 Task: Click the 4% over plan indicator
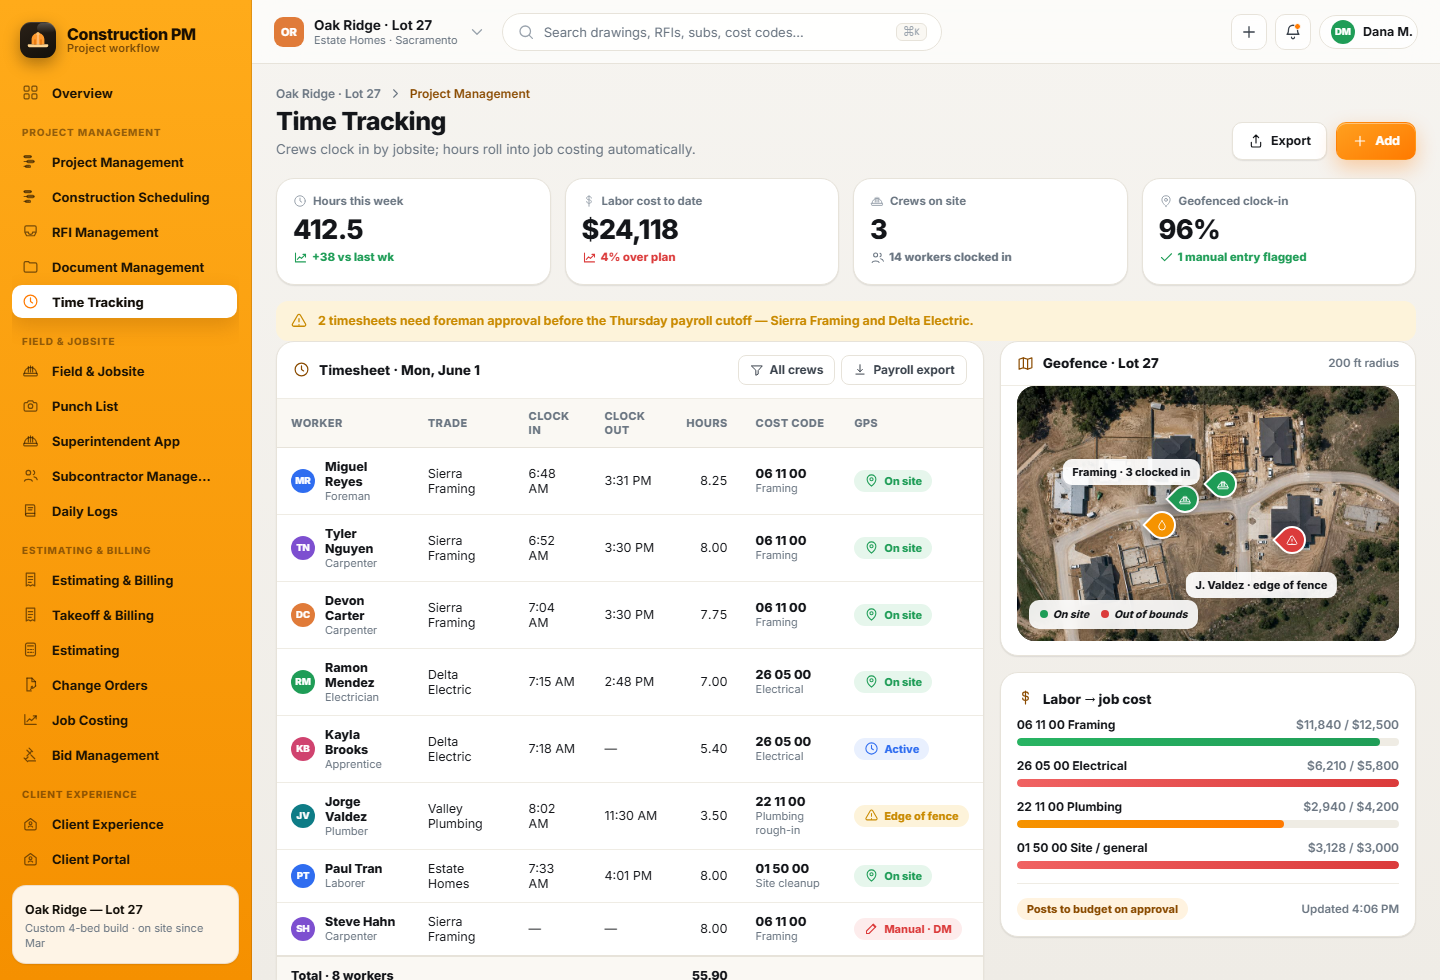click(x=637, y=257)
